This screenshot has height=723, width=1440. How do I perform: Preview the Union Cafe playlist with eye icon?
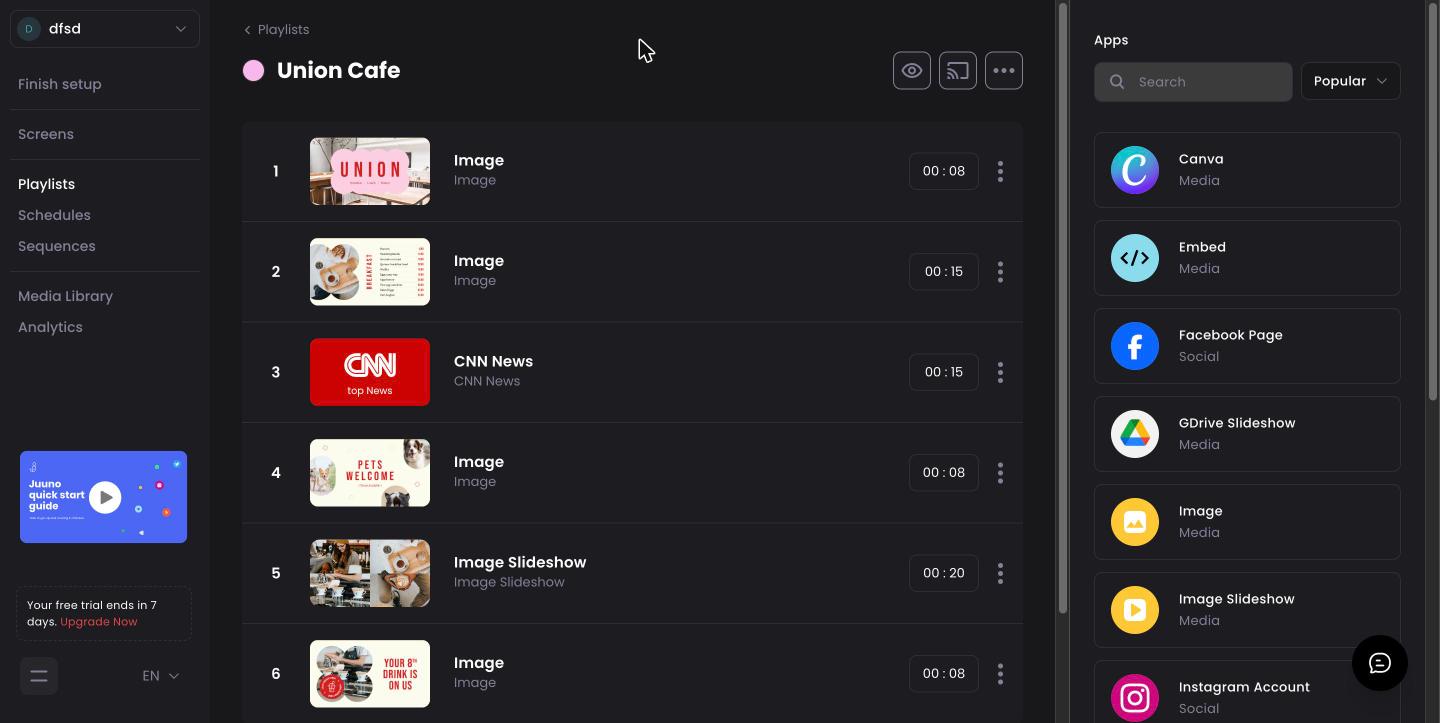(x=912, y=71)
